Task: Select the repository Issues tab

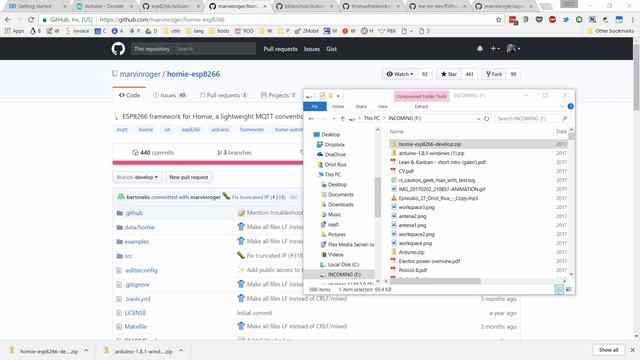Action: point(169,95)
